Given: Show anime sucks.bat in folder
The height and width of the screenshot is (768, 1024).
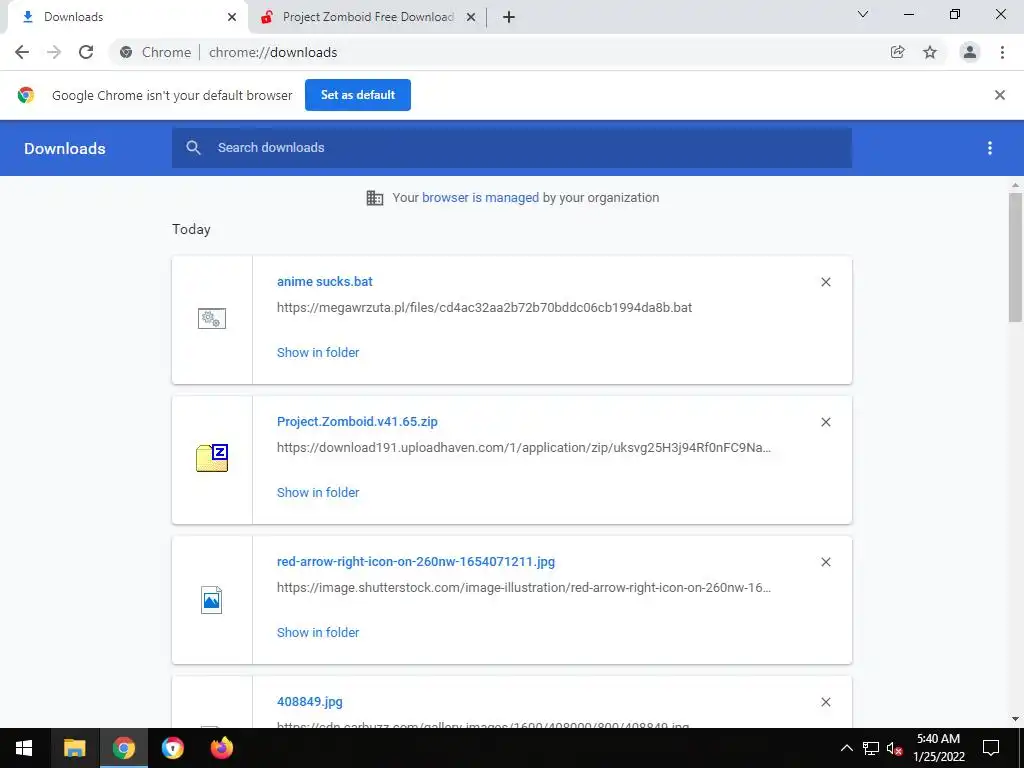Looking at the screenshot, I should click(x=318, y=353).
